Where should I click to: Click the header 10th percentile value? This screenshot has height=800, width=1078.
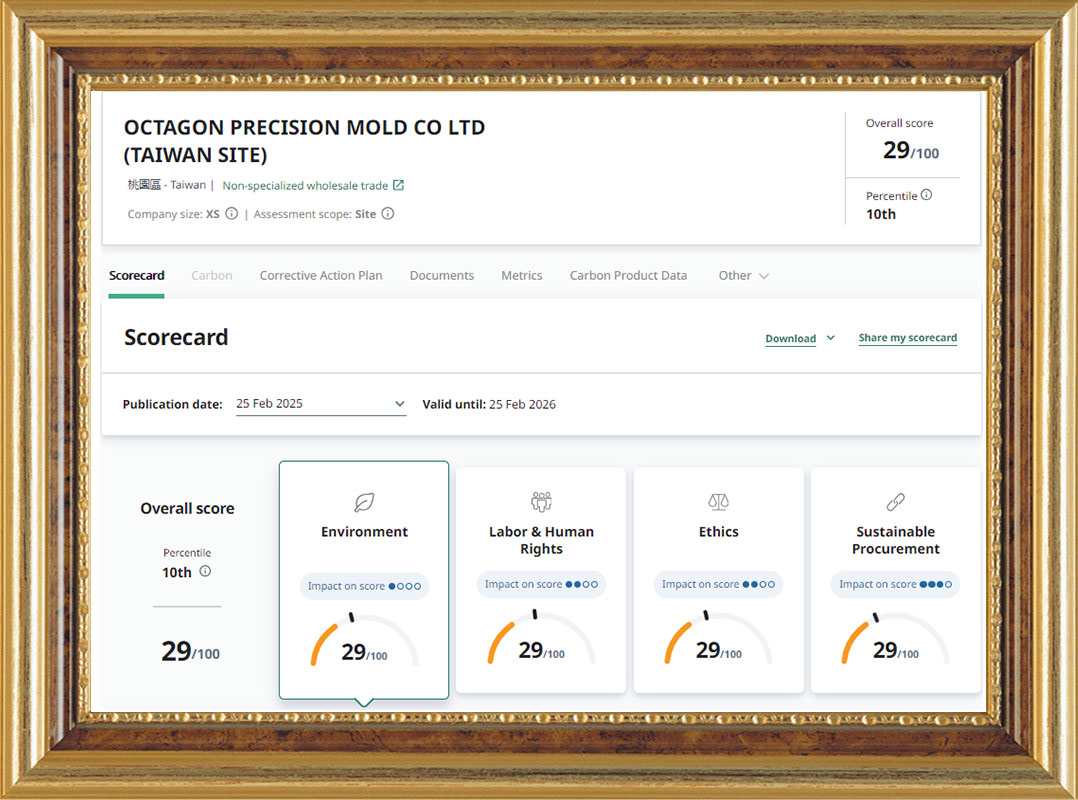click(x=881, y=214)
